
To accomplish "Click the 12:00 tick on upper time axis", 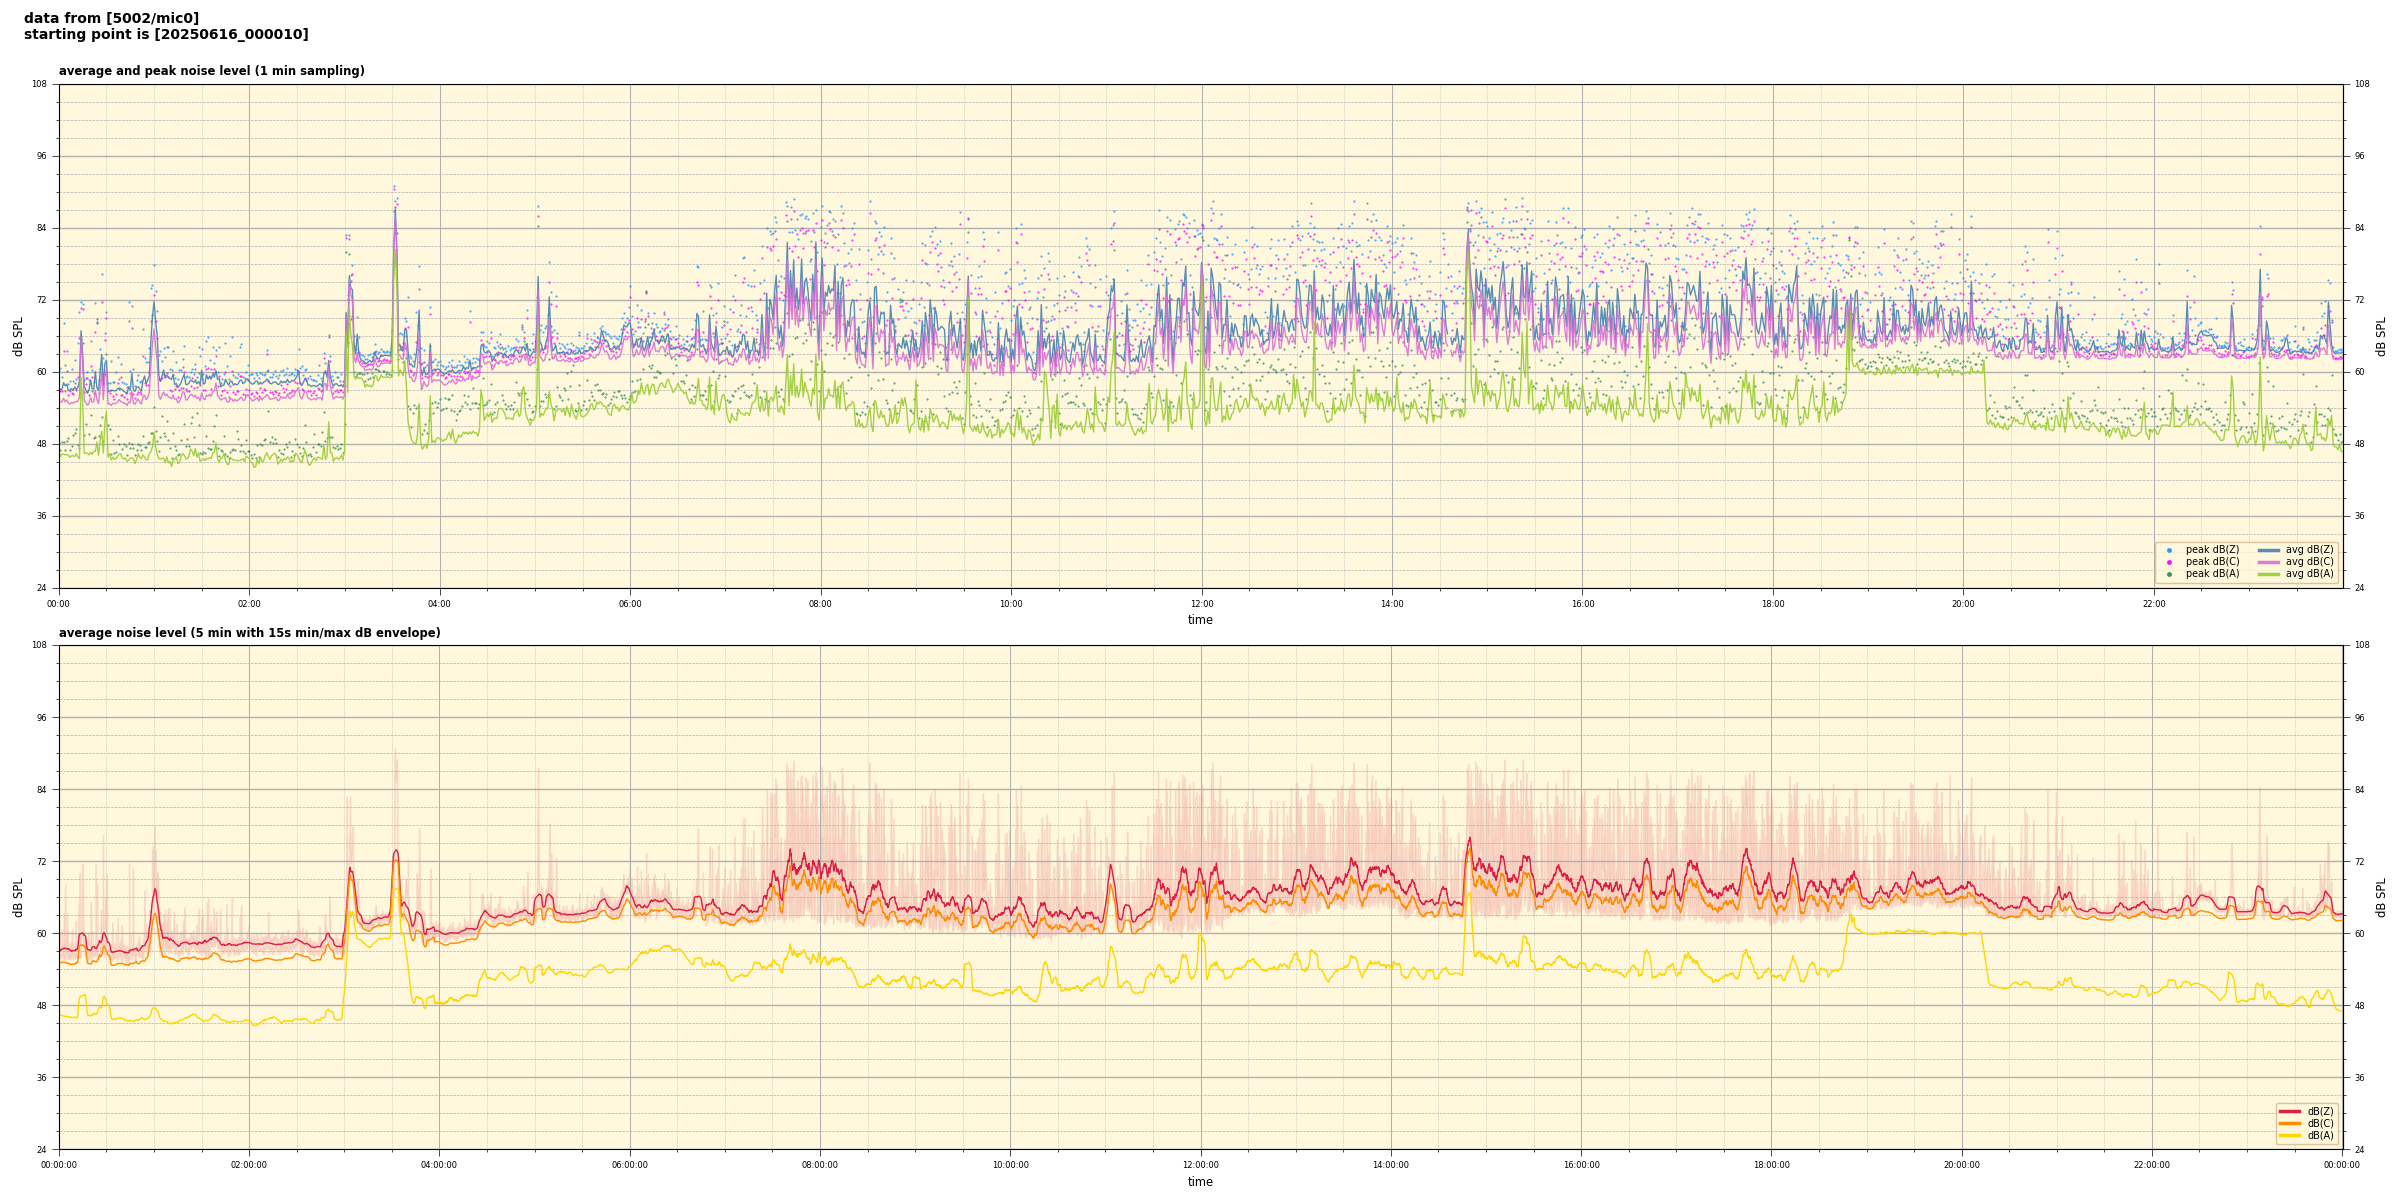I will click(1201, 604).
